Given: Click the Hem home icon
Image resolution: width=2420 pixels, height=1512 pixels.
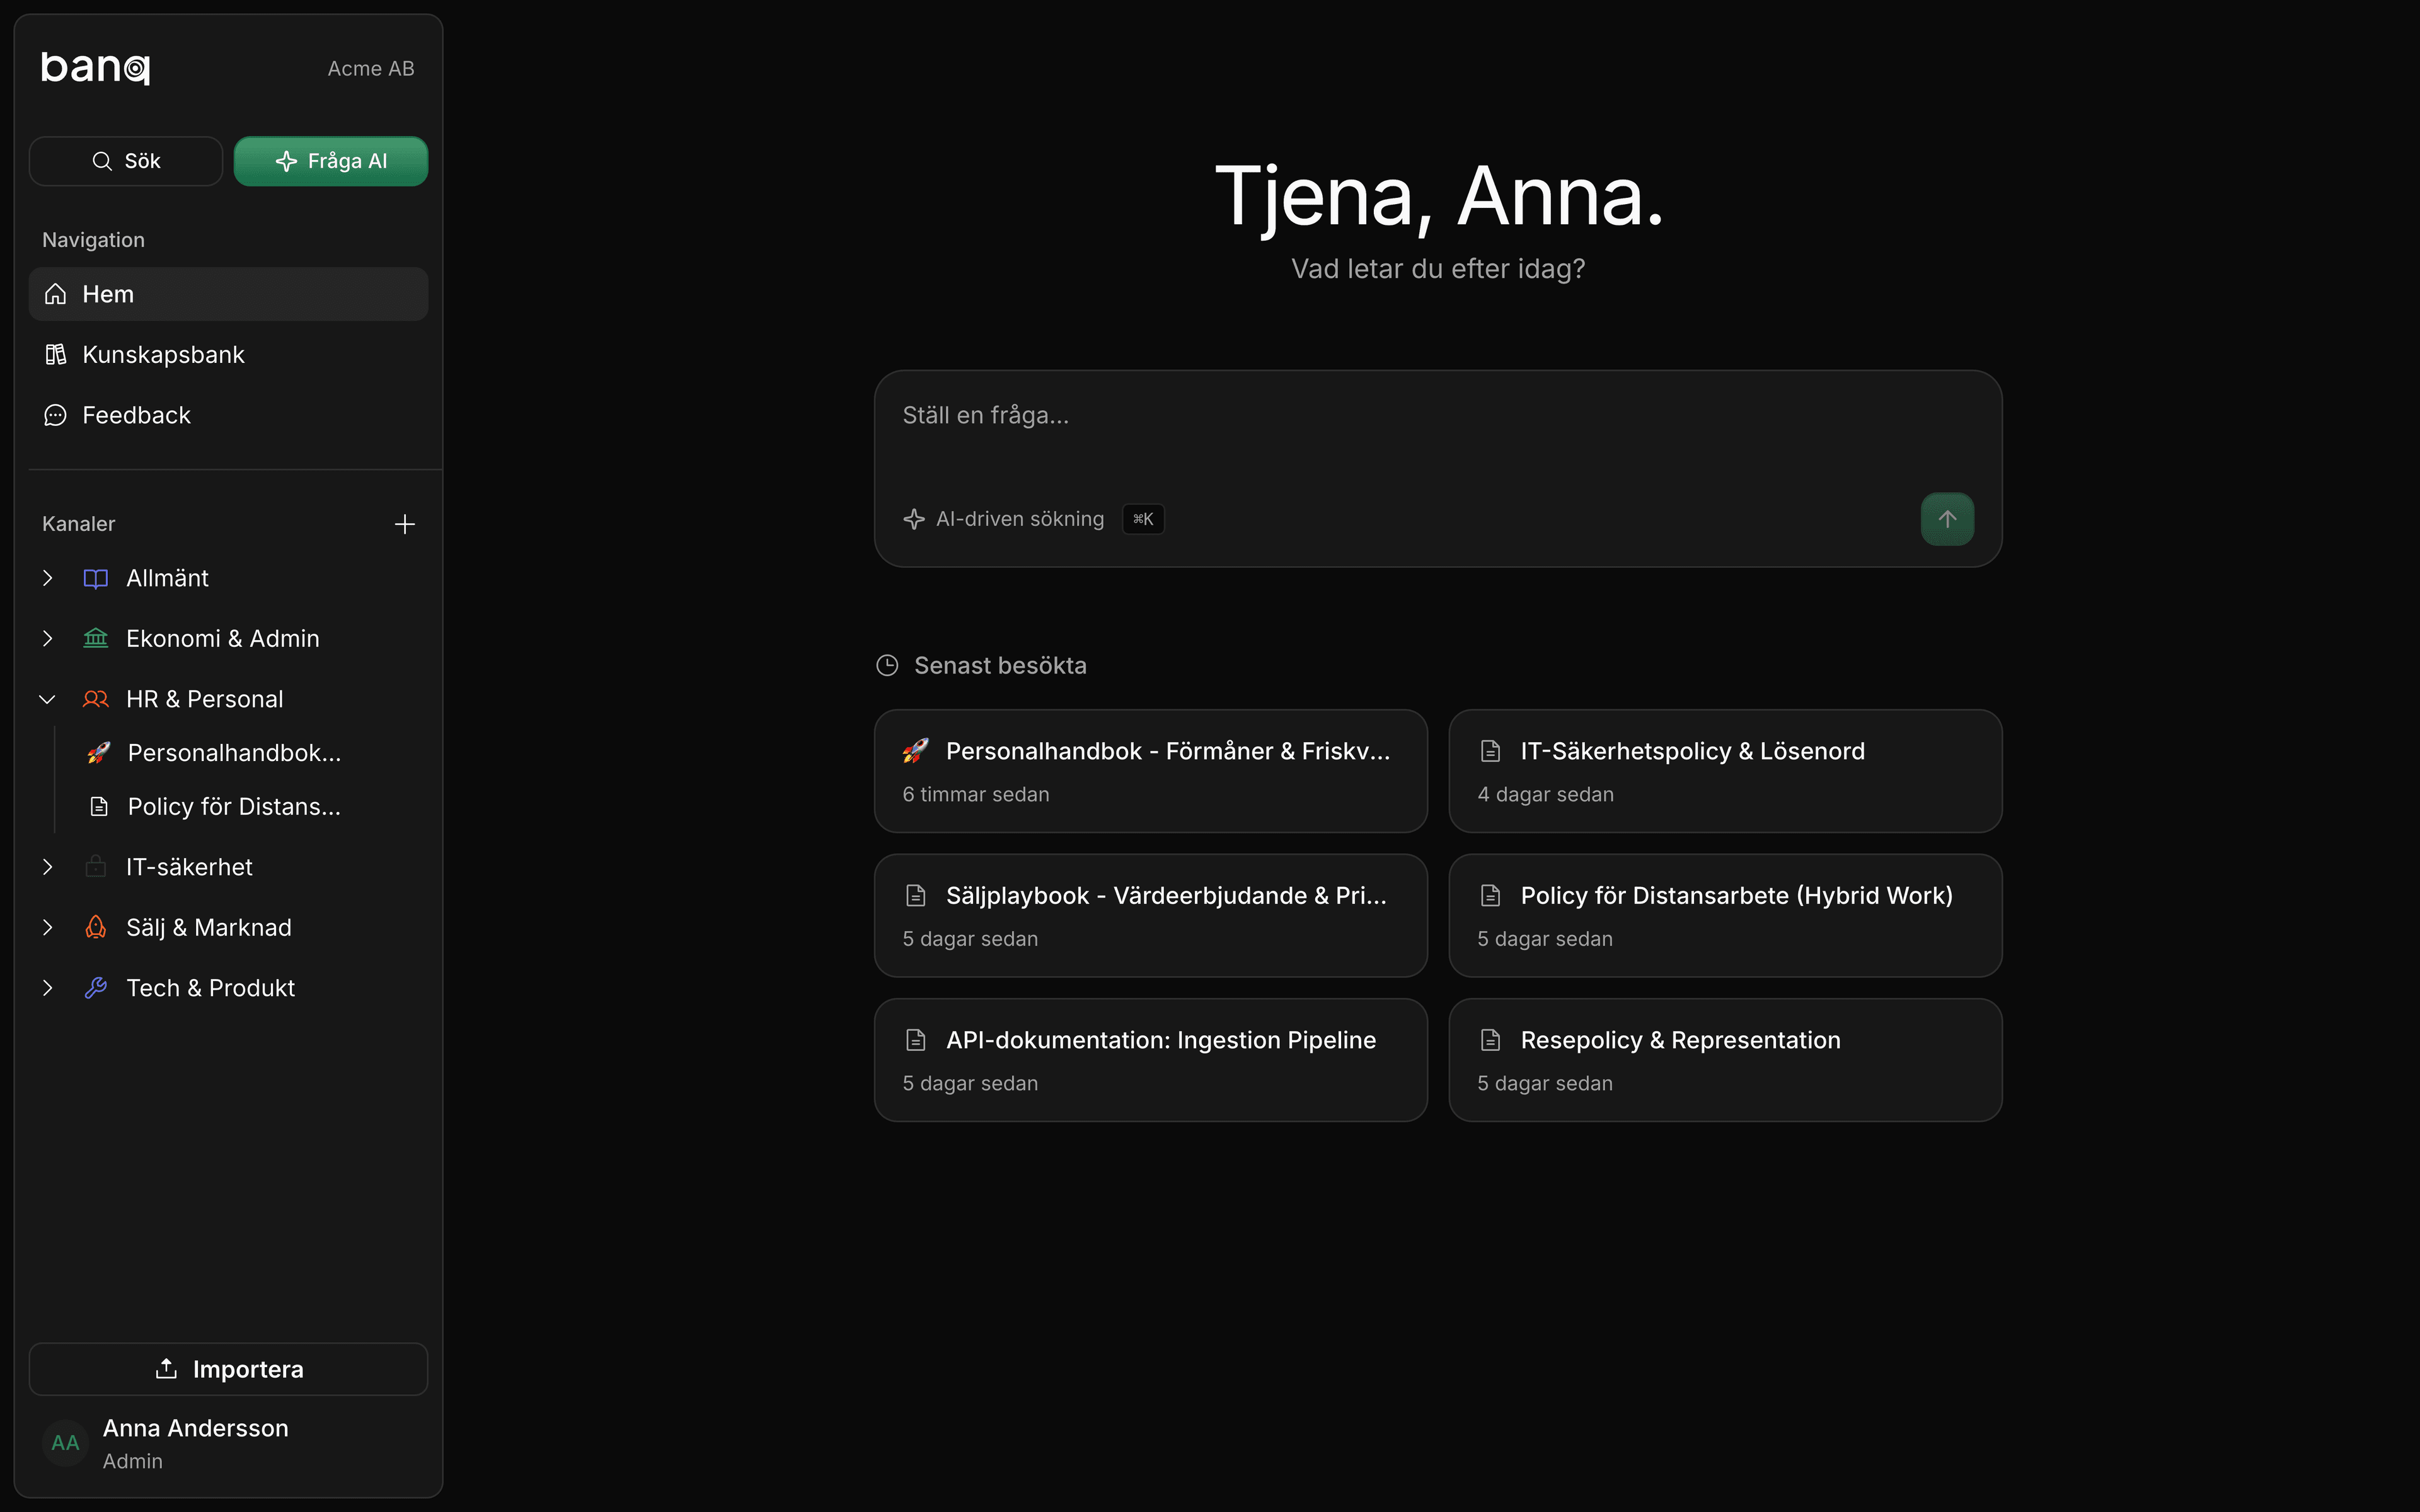Looking at the screenshot, I should pos(54,293).
